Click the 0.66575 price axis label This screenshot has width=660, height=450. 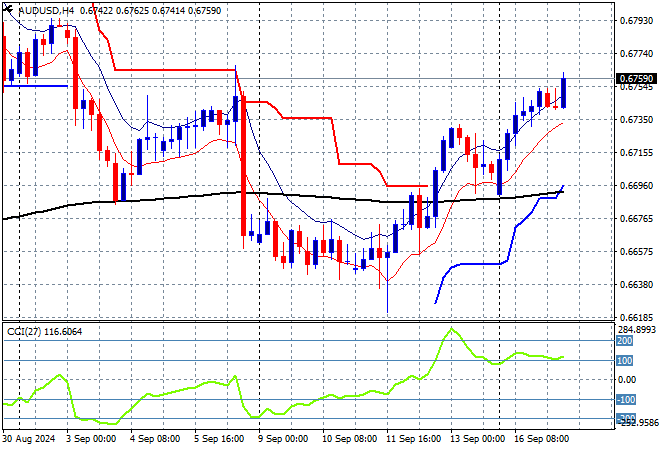point(636,252)
